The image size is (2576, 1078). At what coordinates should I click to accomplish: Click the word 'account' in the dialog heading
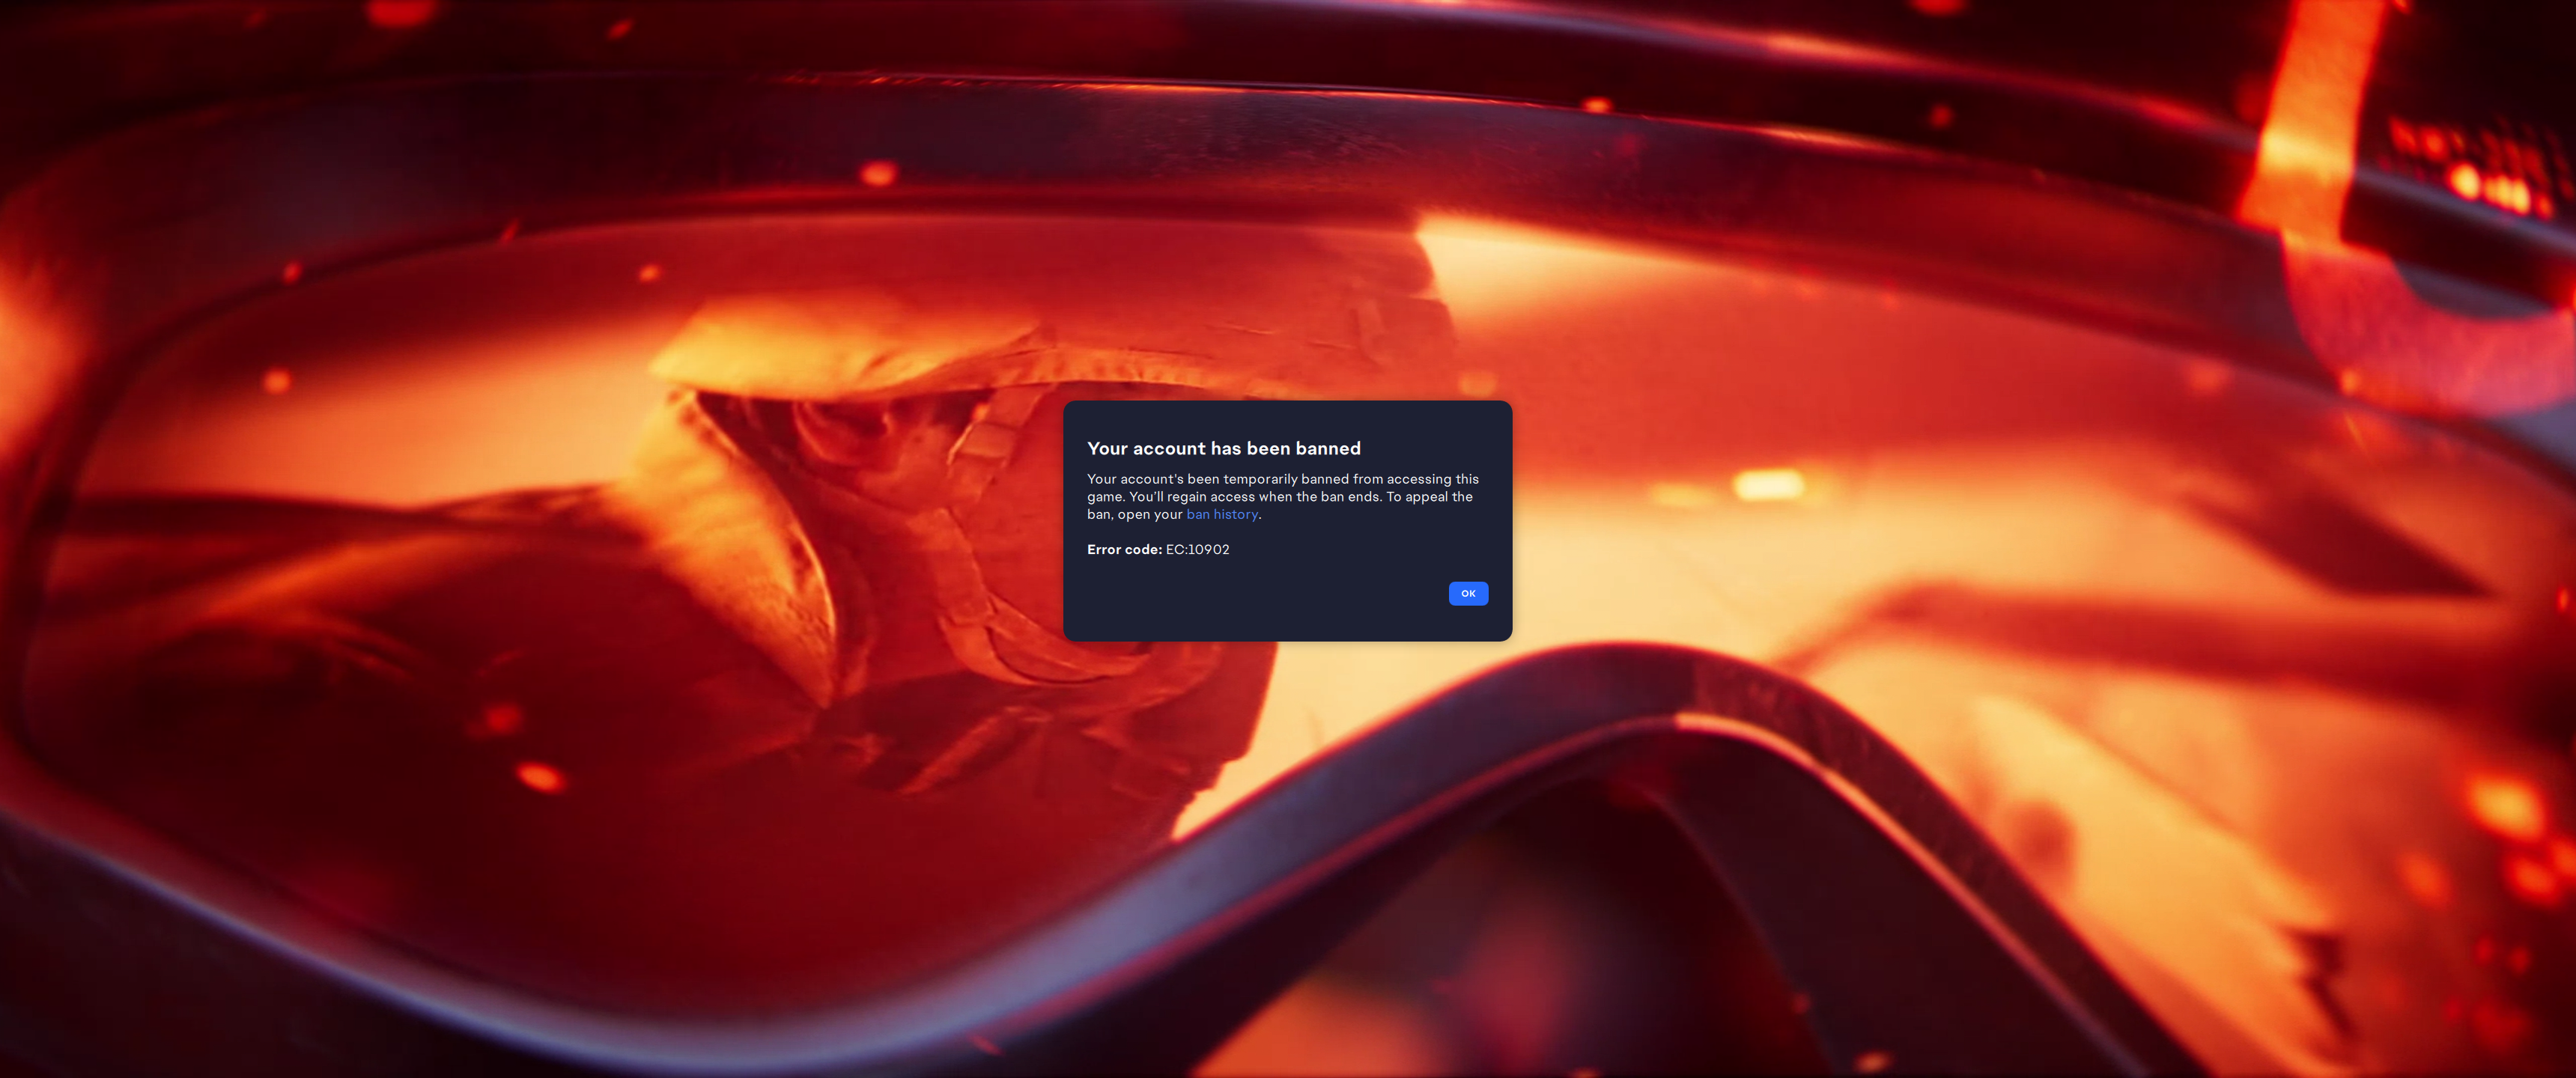point(1168,448)
